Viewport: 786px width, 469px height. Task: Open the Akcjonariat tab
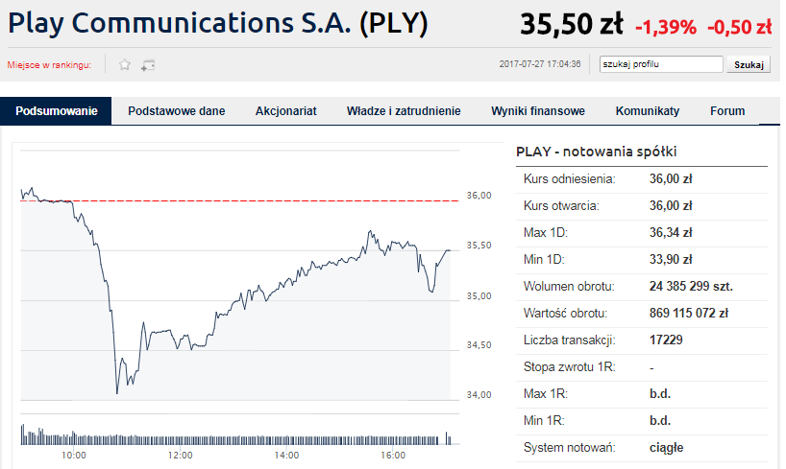286,111
